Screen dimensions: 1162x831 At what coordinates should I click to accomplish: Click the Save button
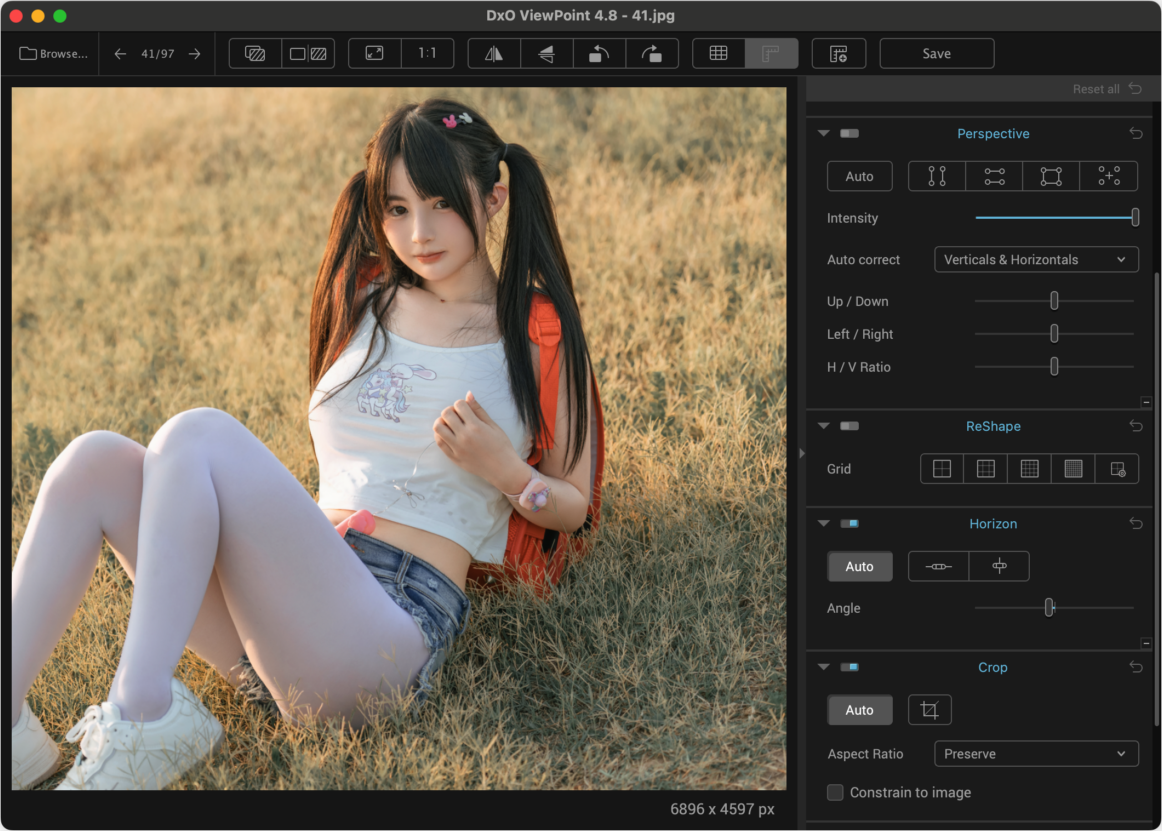click(937, 53)
